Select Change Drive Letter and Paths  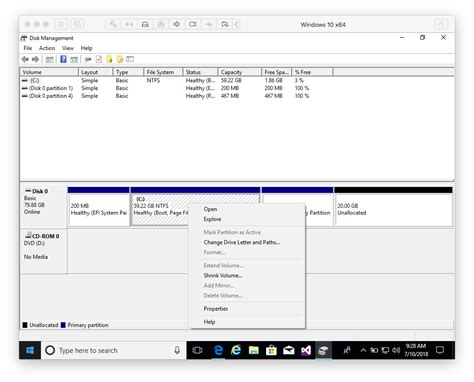click(248, 242)
